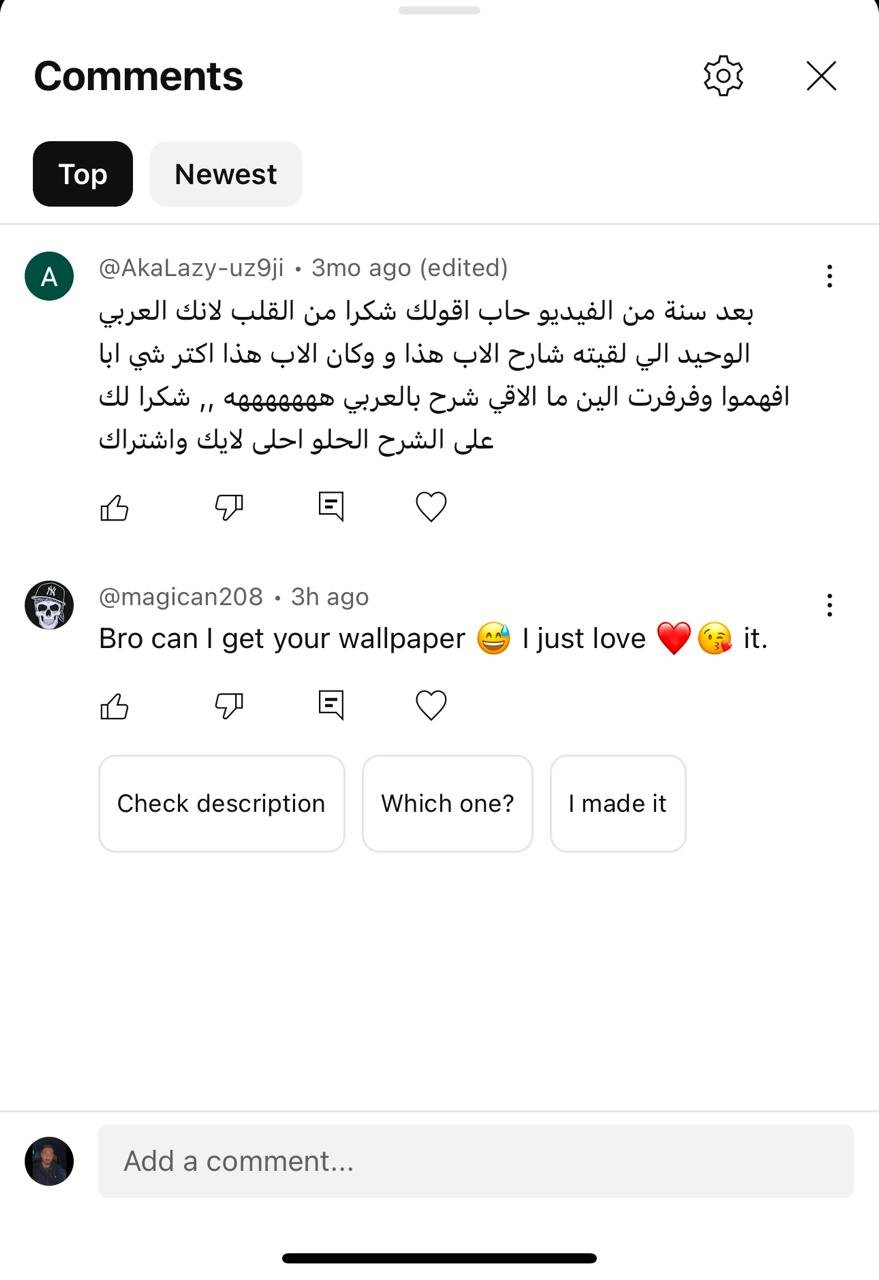Switch to the Top comments tab

83,174
